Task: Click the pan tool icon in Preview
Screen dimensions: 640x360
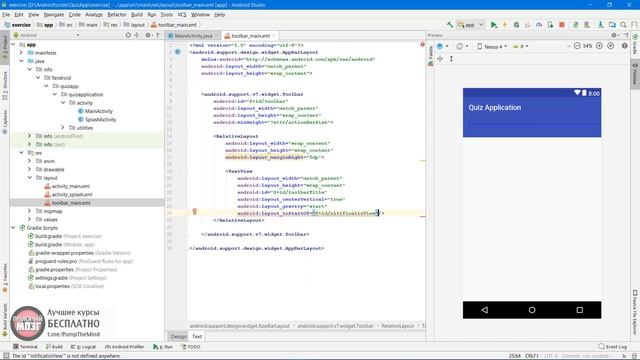Action: click(x=440, y=59)
